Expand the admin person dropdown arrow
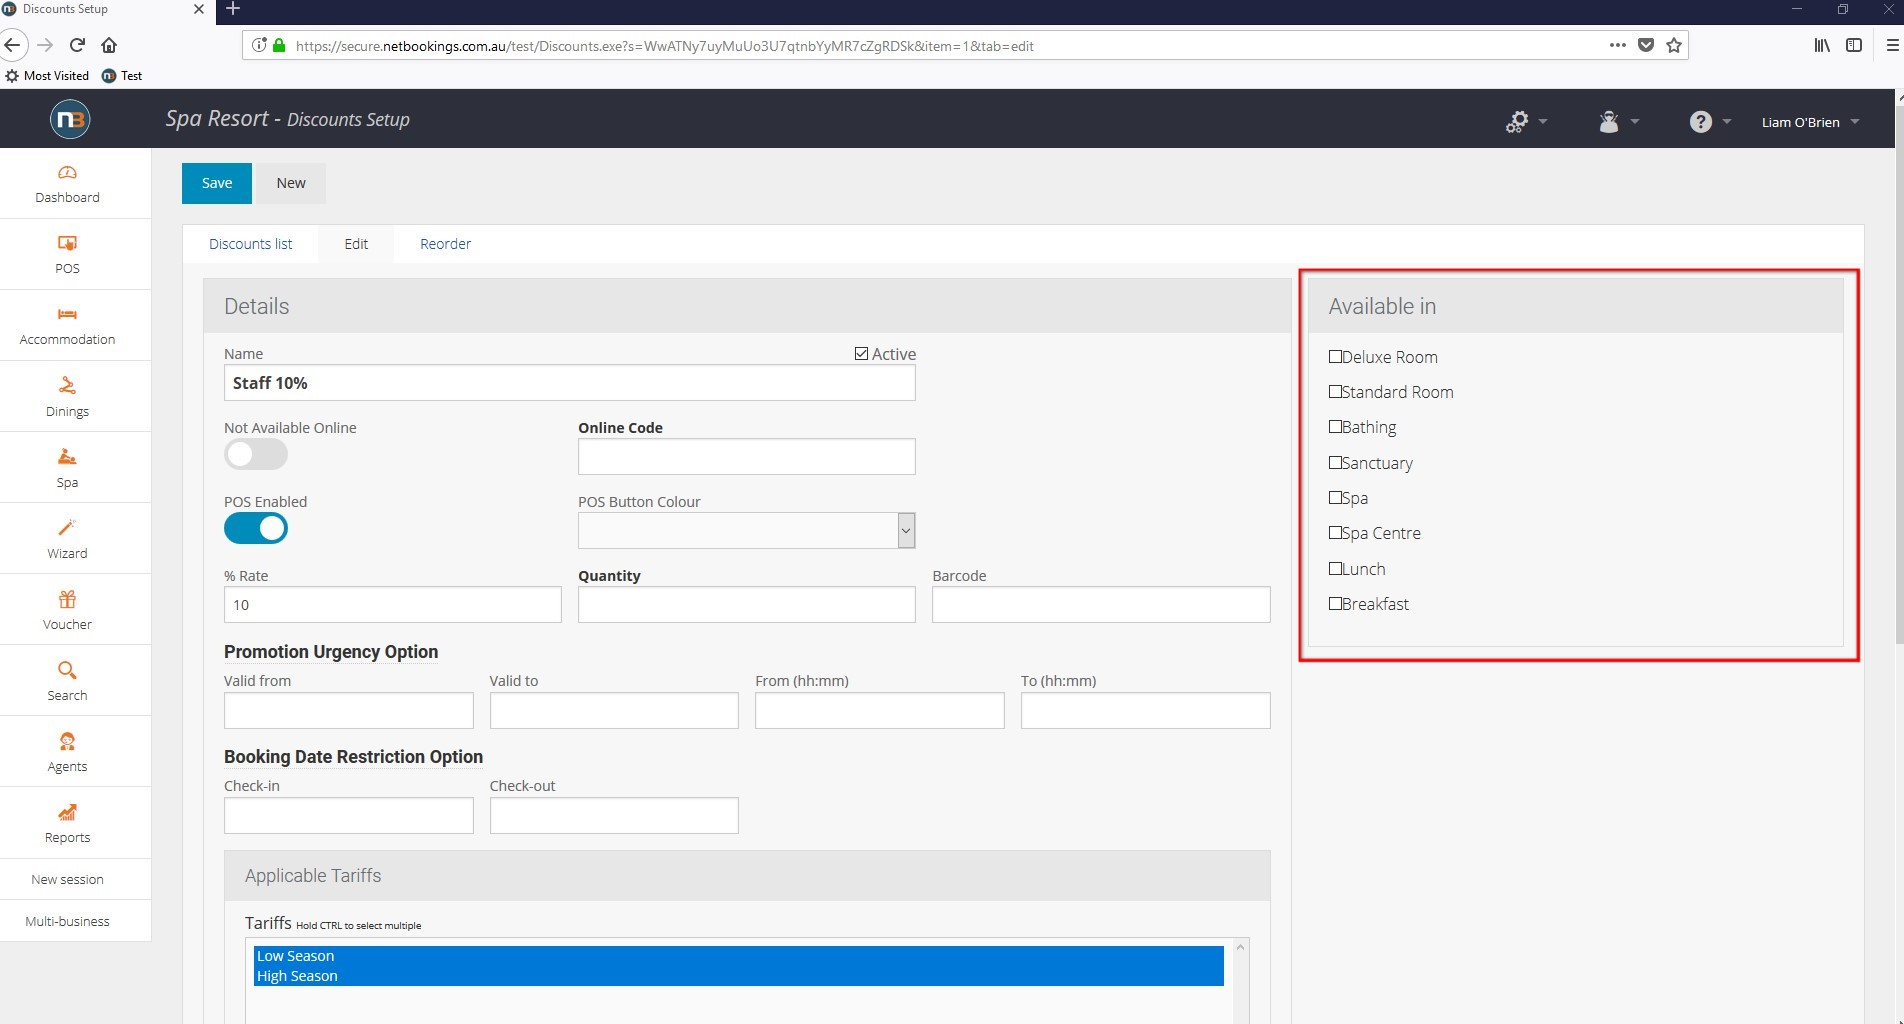Screen dimensions: 1904x1024 coord(1635,122)
